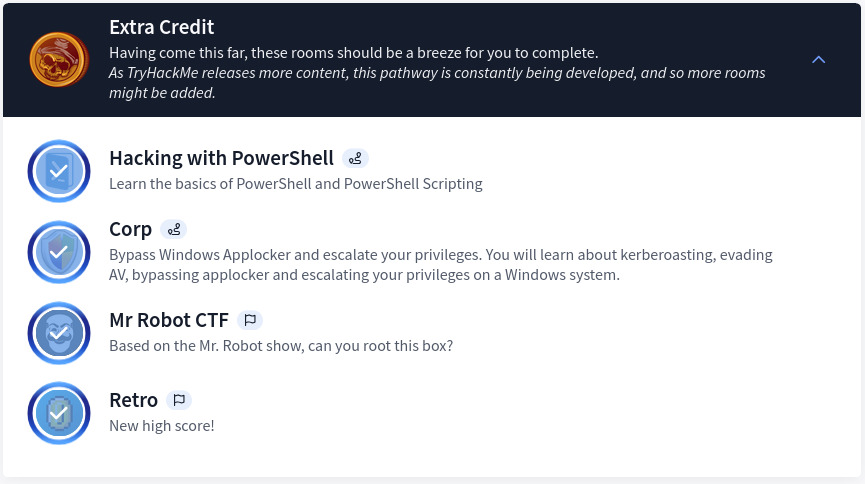Click 'can you root this box?' description

[281, 346]
